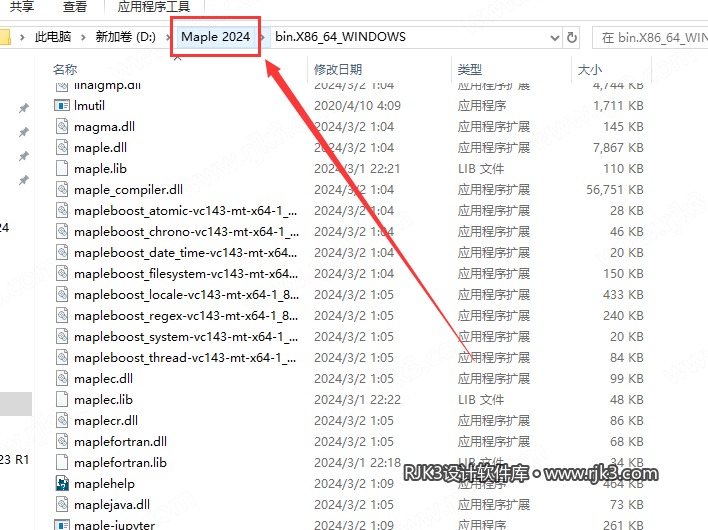708x530 pixels.
Task: Click type LIB 文件 of maplec.lib
Action: pyautogui.click(x=481, y=400)
